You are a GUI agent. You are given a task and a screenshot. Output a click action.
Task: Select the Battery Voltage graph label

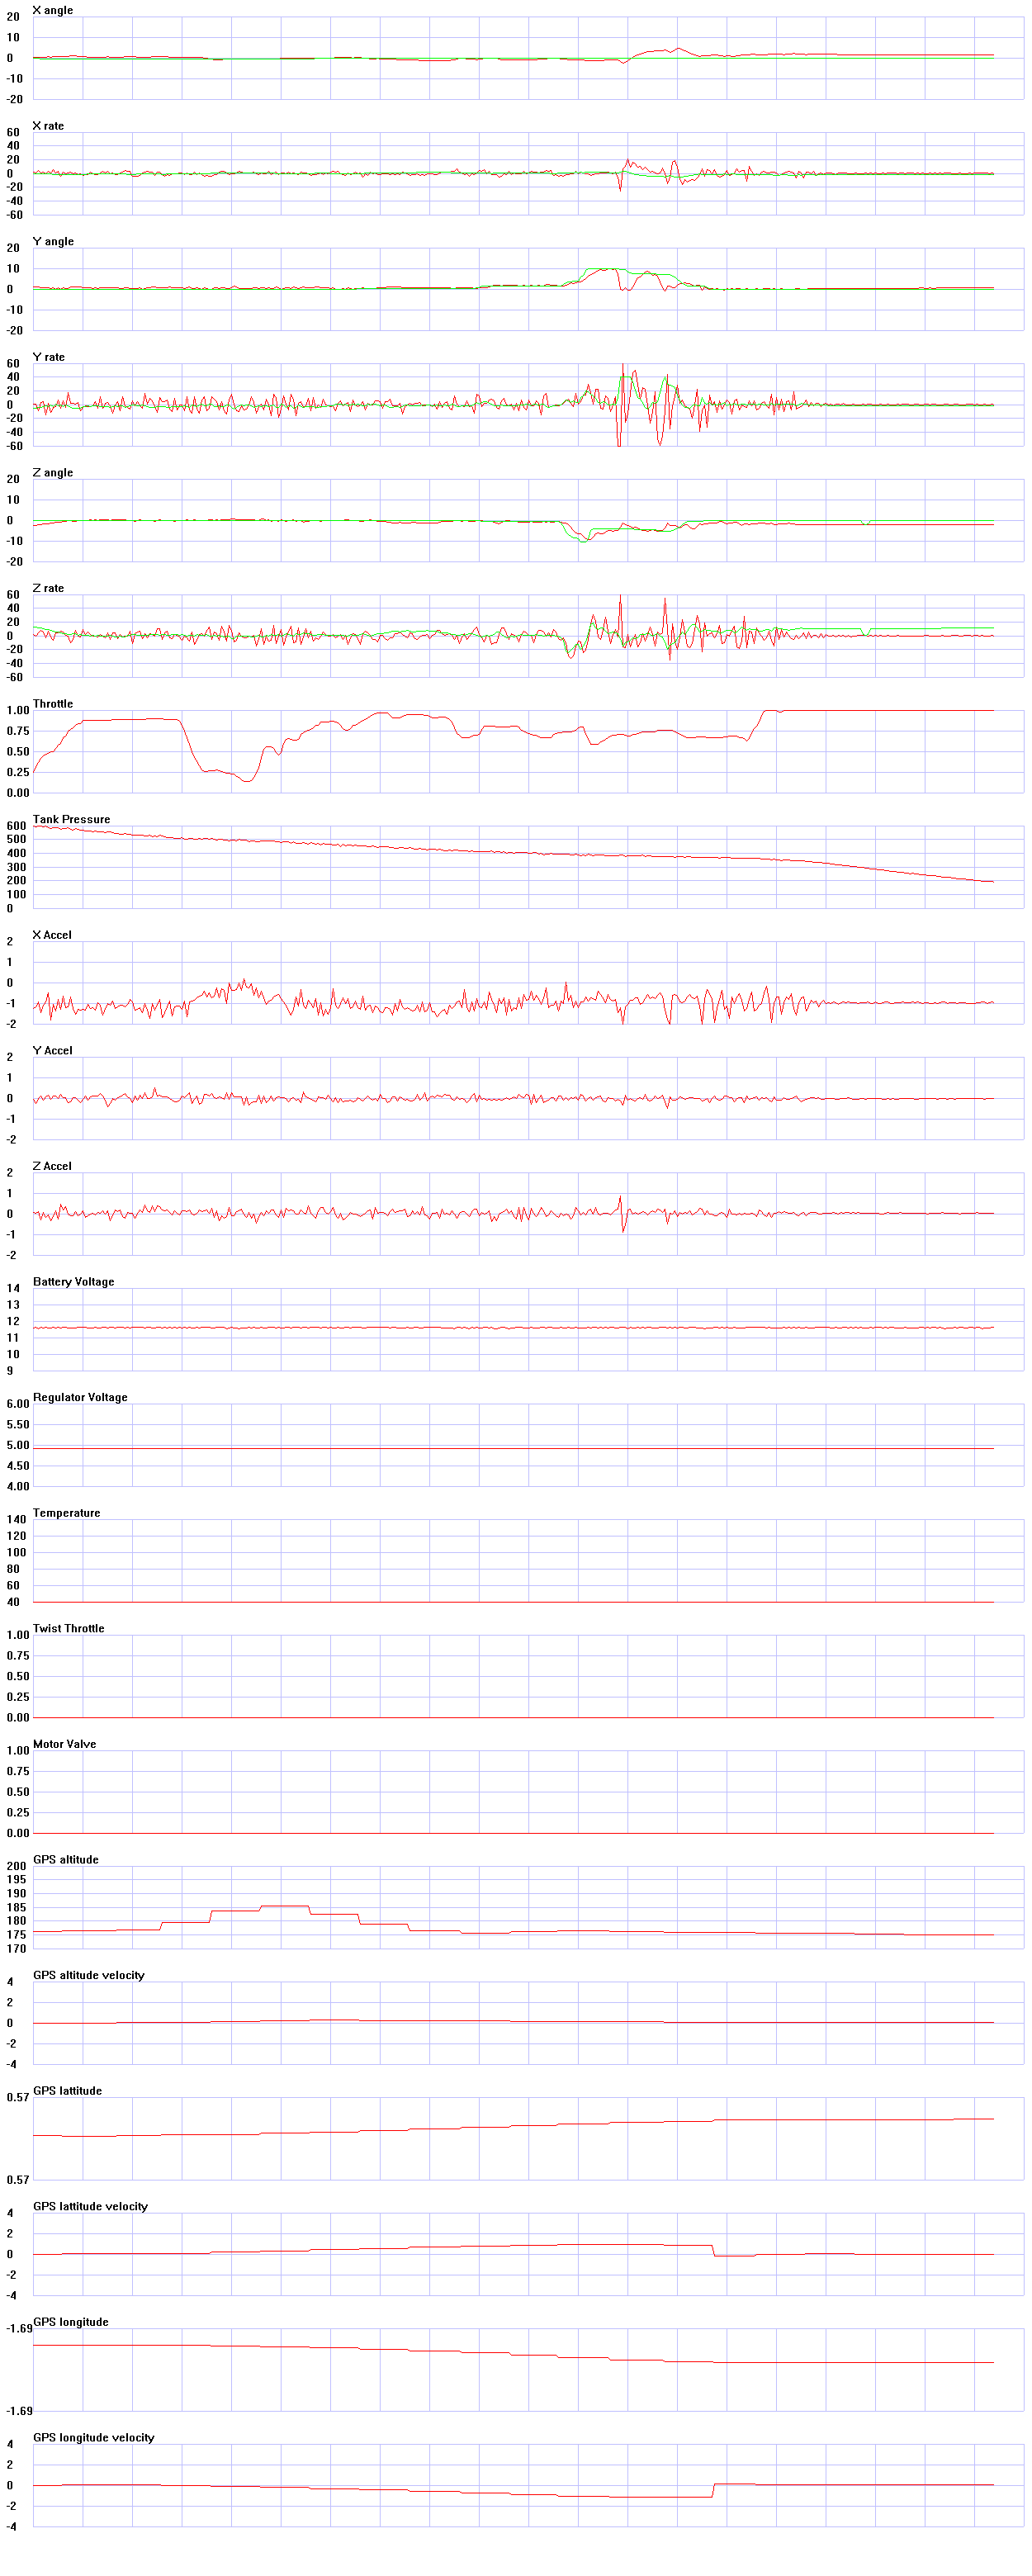[x=73, y=1281]
